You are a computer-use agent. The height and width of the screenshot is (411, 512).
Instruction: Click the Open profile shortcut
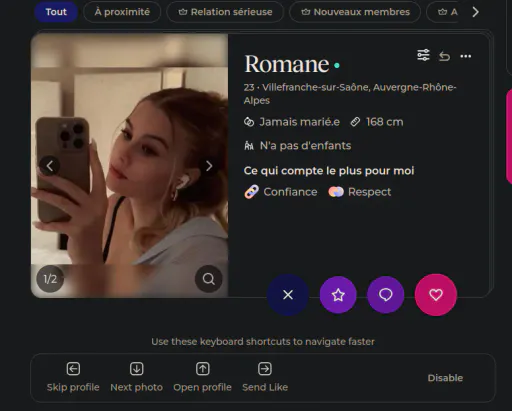tap(202, 377)
